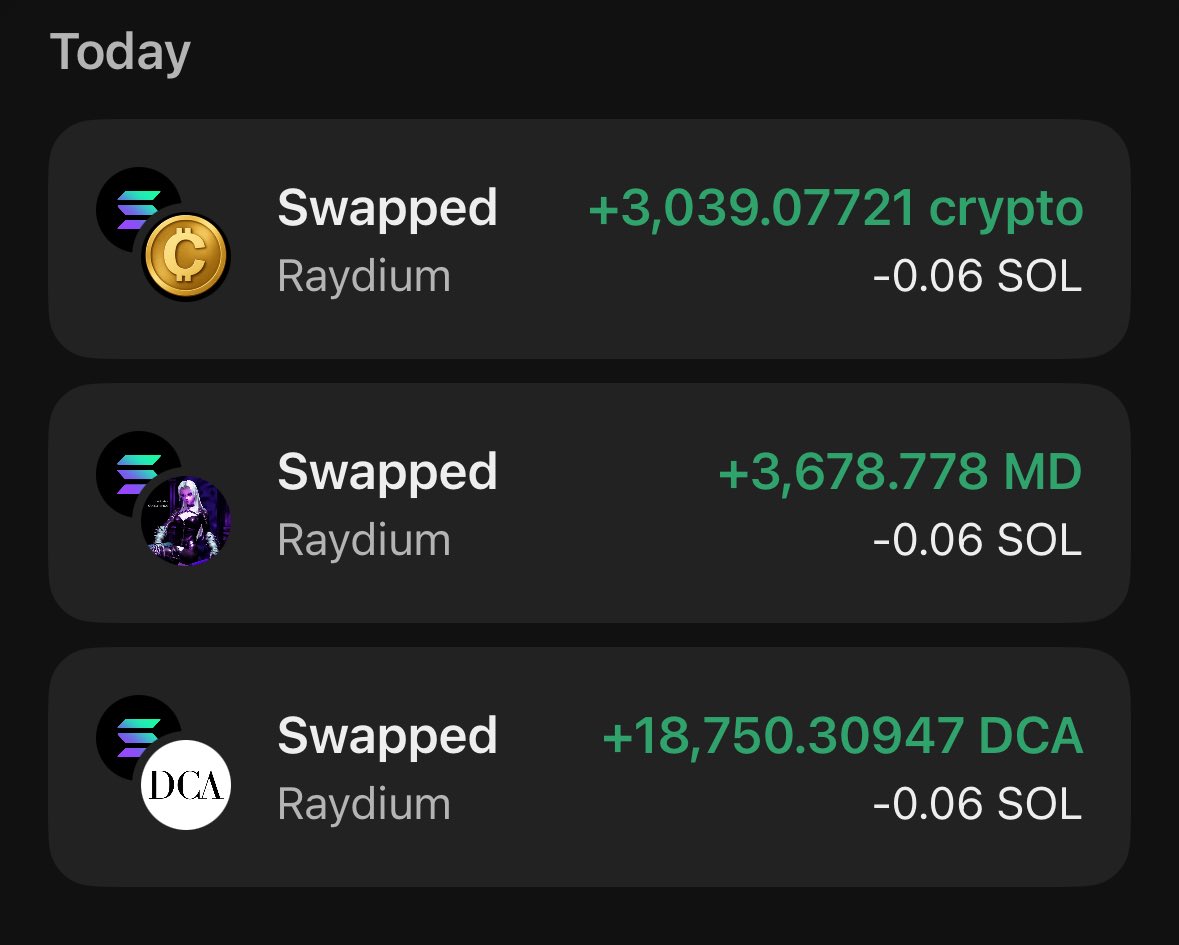1179x945 pixels.
Task: Click Raydium under the MD swap
Action: coord(364,540)
